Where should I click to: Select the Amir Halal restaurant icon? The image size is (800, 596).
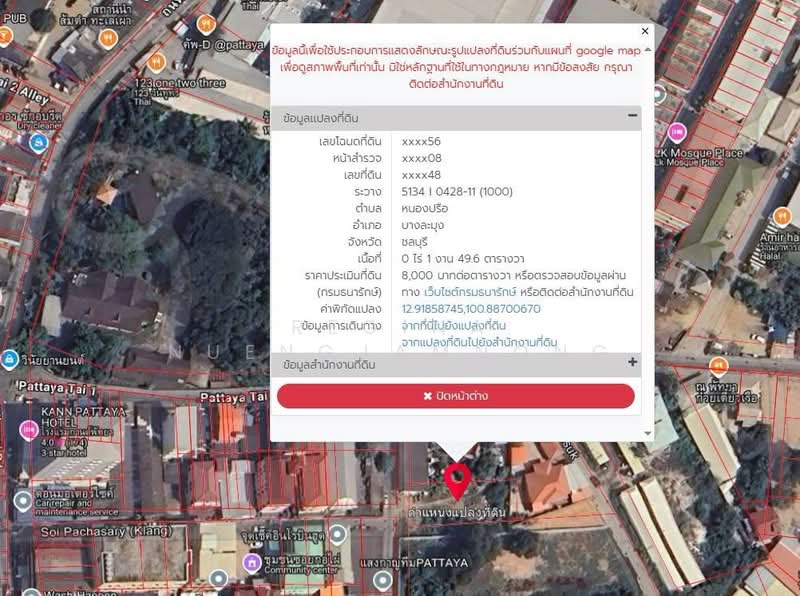[x=782, y=216]
